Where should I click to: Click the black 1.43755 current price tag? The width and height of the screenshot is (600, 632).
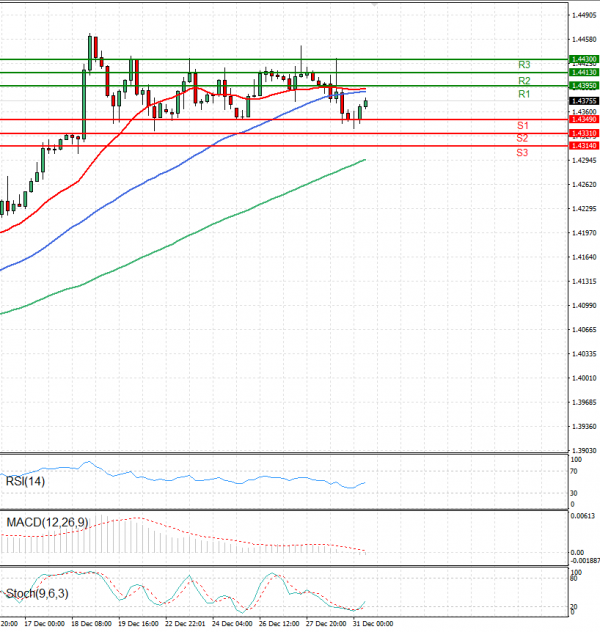(583, 101)
